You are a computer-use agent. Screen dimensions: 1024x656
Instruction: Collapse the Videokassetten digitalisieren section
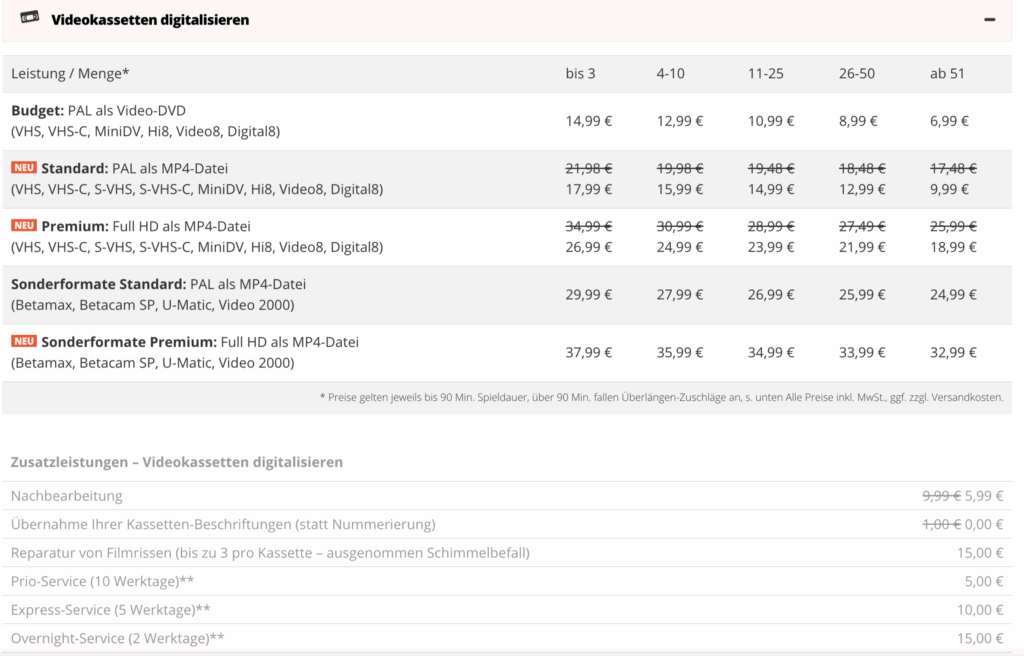(989, 20)
